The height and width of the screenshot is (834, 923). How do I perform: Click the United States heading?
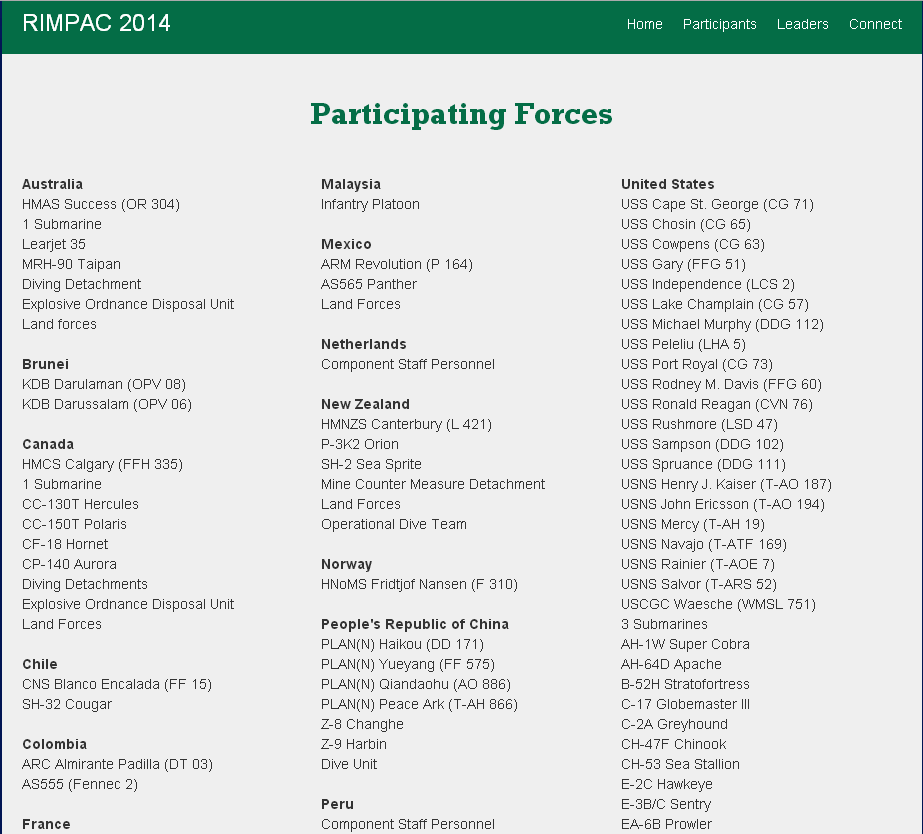(x=667, y=184)
